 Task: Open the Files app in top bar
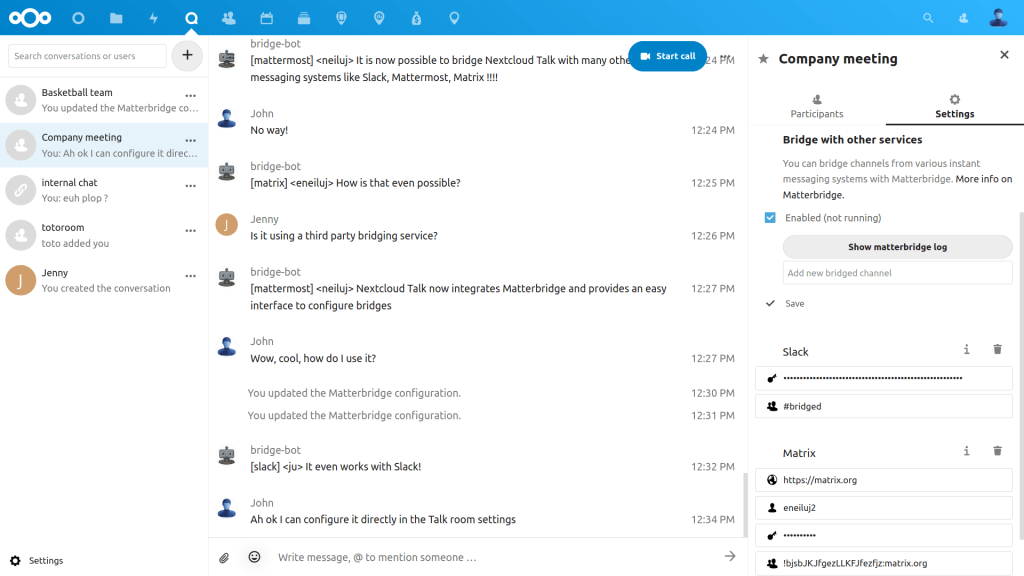pyautogui.click(x=116, y=18)
